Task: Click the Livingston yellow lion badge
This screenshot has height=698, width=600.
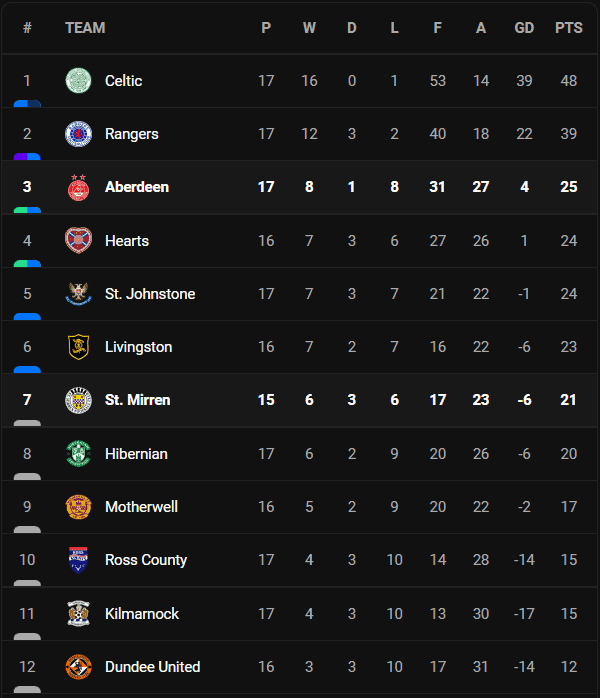Action: point(78,347)
